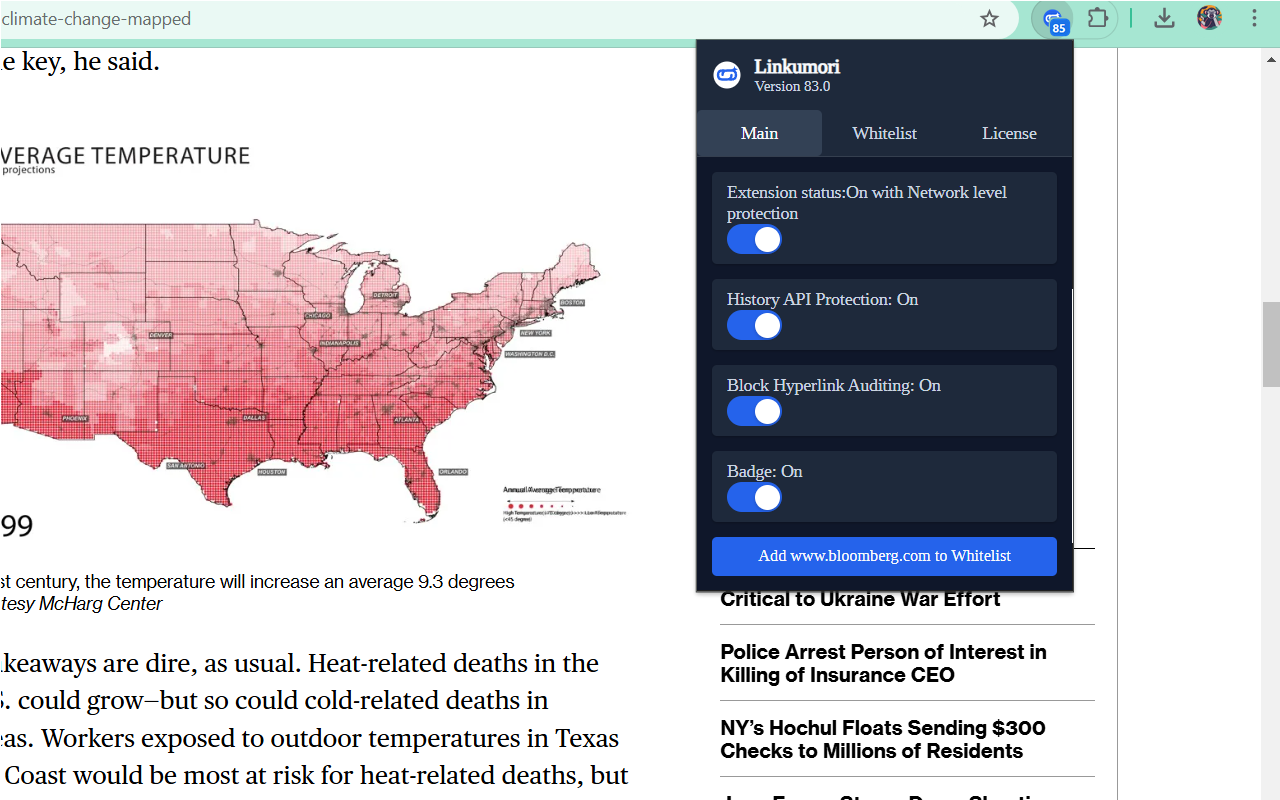Viewport: 1280px width, 800px height.
Task: Toggle Block Hyperlink Auditing off
Action: tap(754, 412)
